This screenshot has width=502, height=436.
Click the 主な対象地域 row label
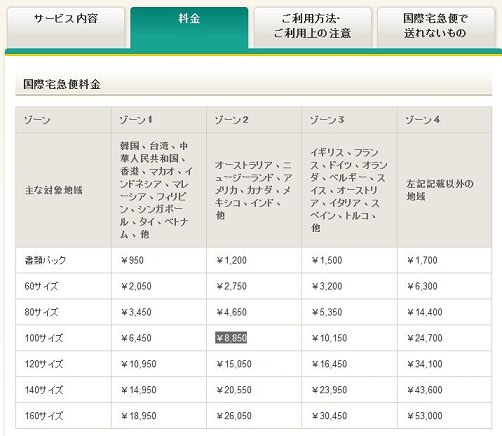click(x=53, y=190)
